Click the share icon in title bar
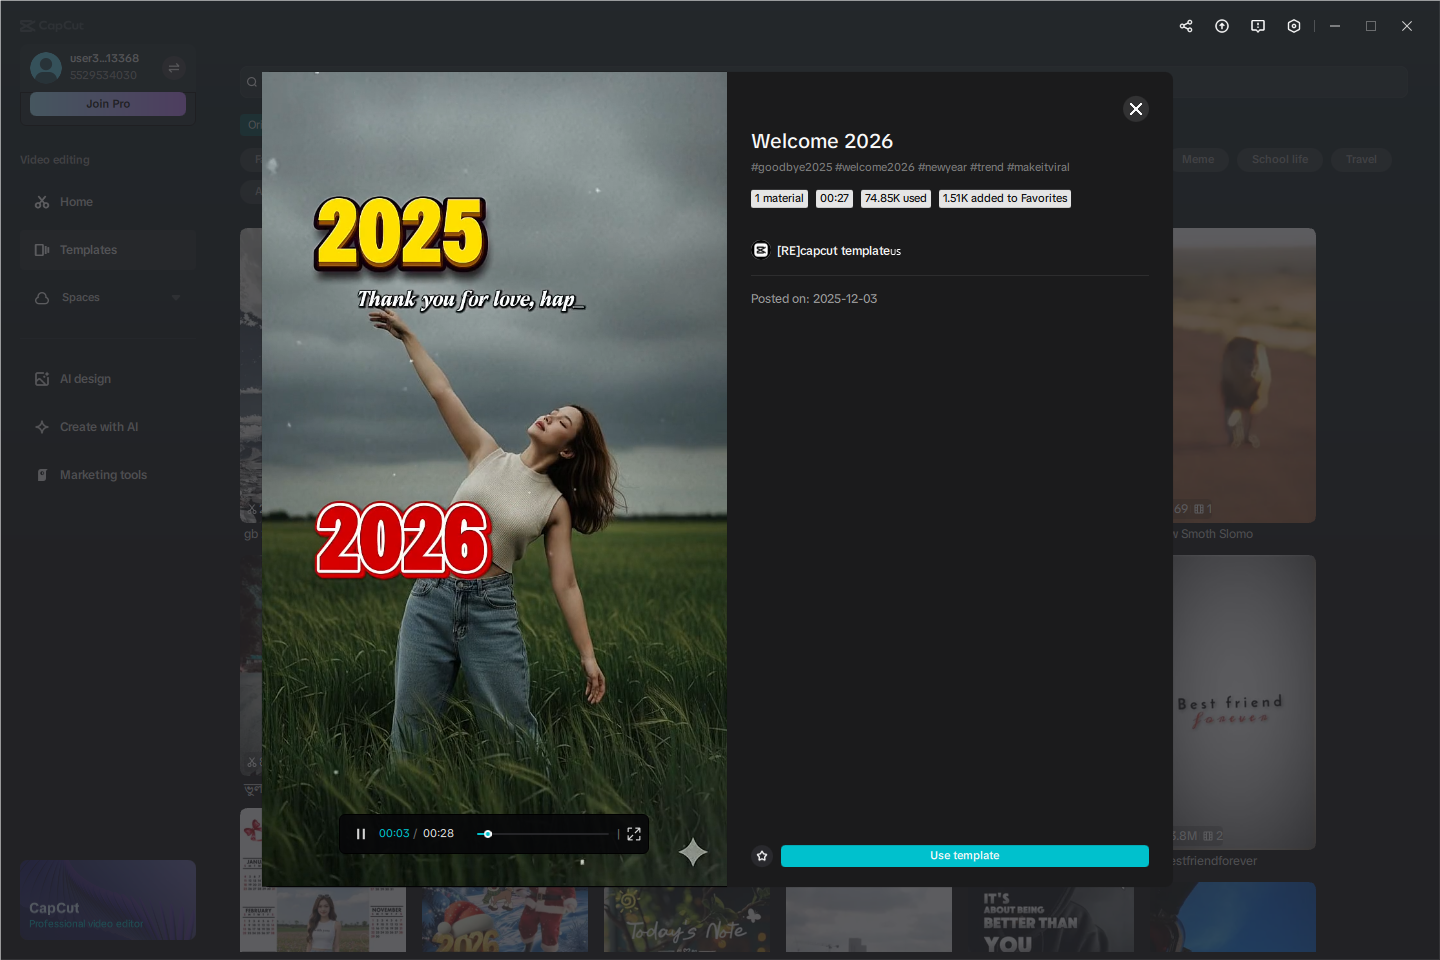 [1186, 26]
